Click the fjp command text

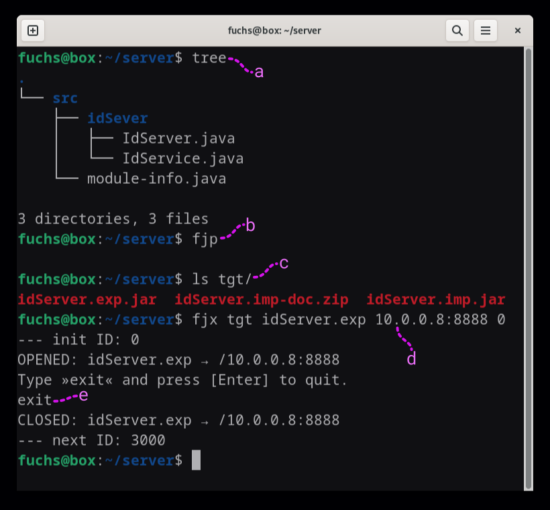coord(205,240)
